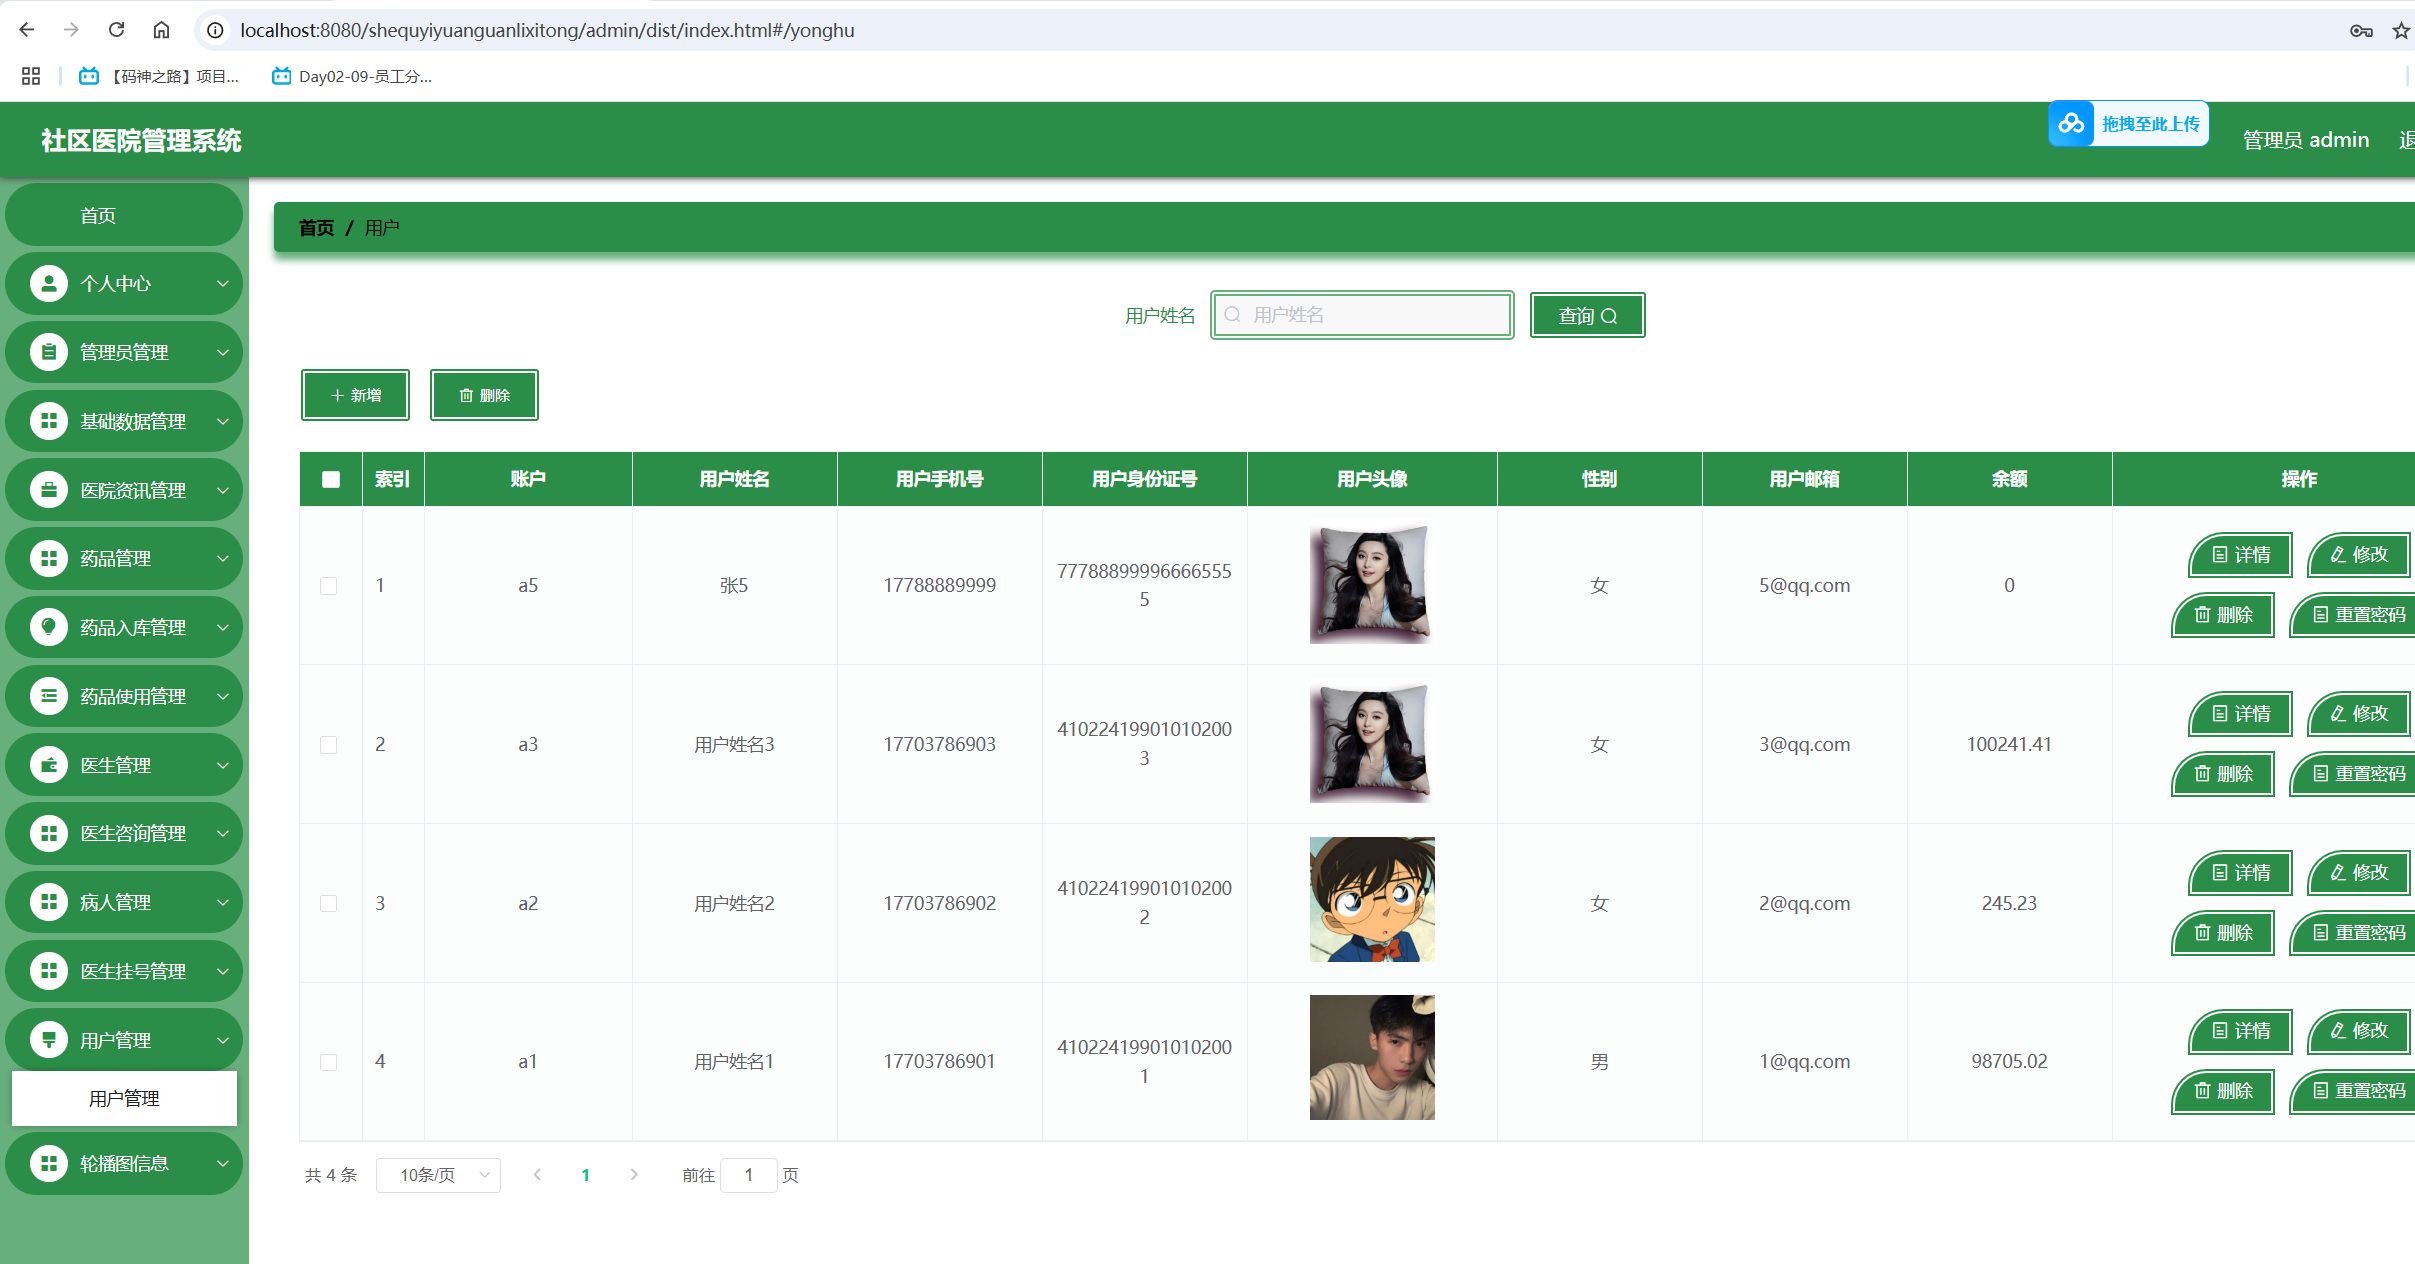Image resolution: width=2415 pixels, height=1264 pixels.
Task: Open the 病人管理 menu label
Action: (x=115, y=902)
